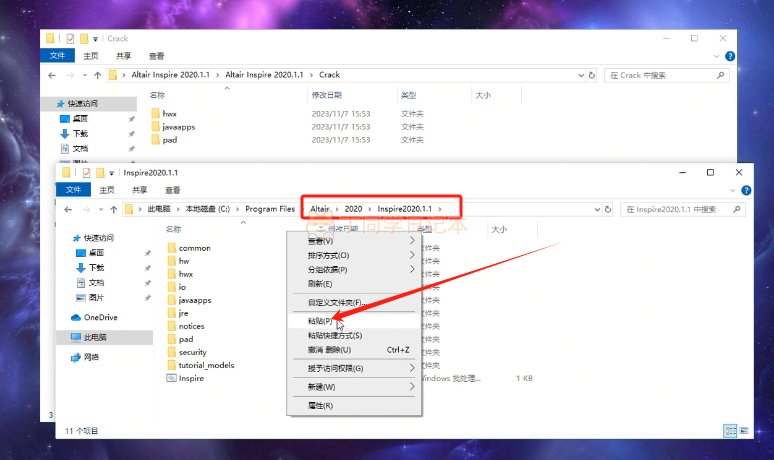Open 查看 tab in Inspire2020.1.1 window

click(x=173, y=190)
